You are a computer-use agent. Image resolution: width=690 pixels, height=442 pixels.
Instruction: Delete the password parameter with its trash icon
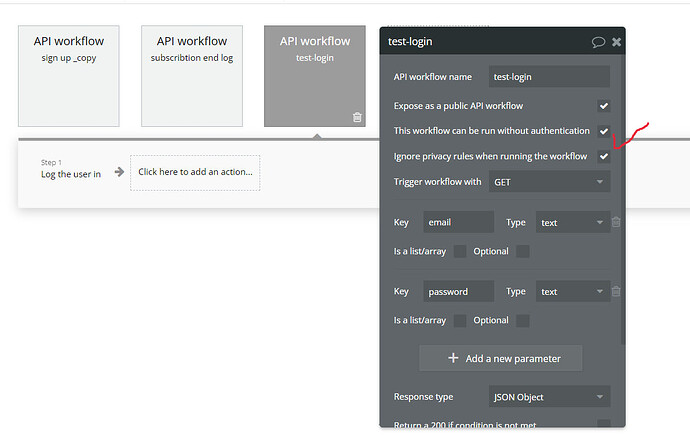click(616, 291)
